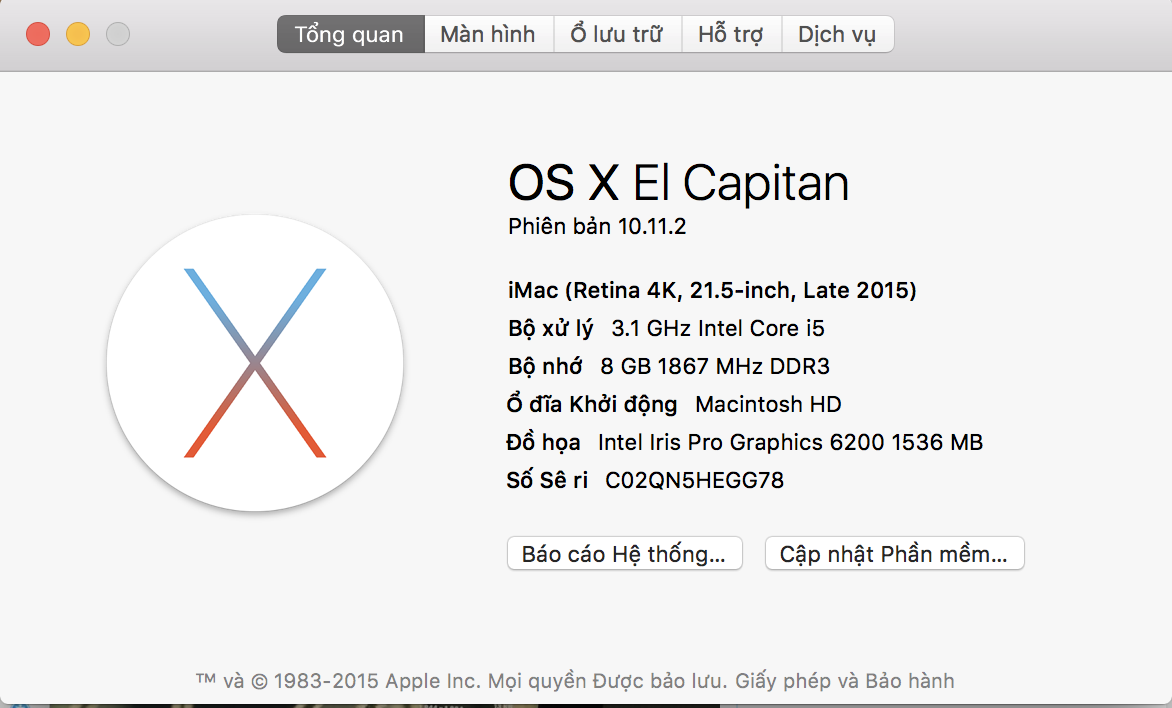Open Báo cáo Hệ thống report
Screen dimensions: 1172x708
point(624,554)
